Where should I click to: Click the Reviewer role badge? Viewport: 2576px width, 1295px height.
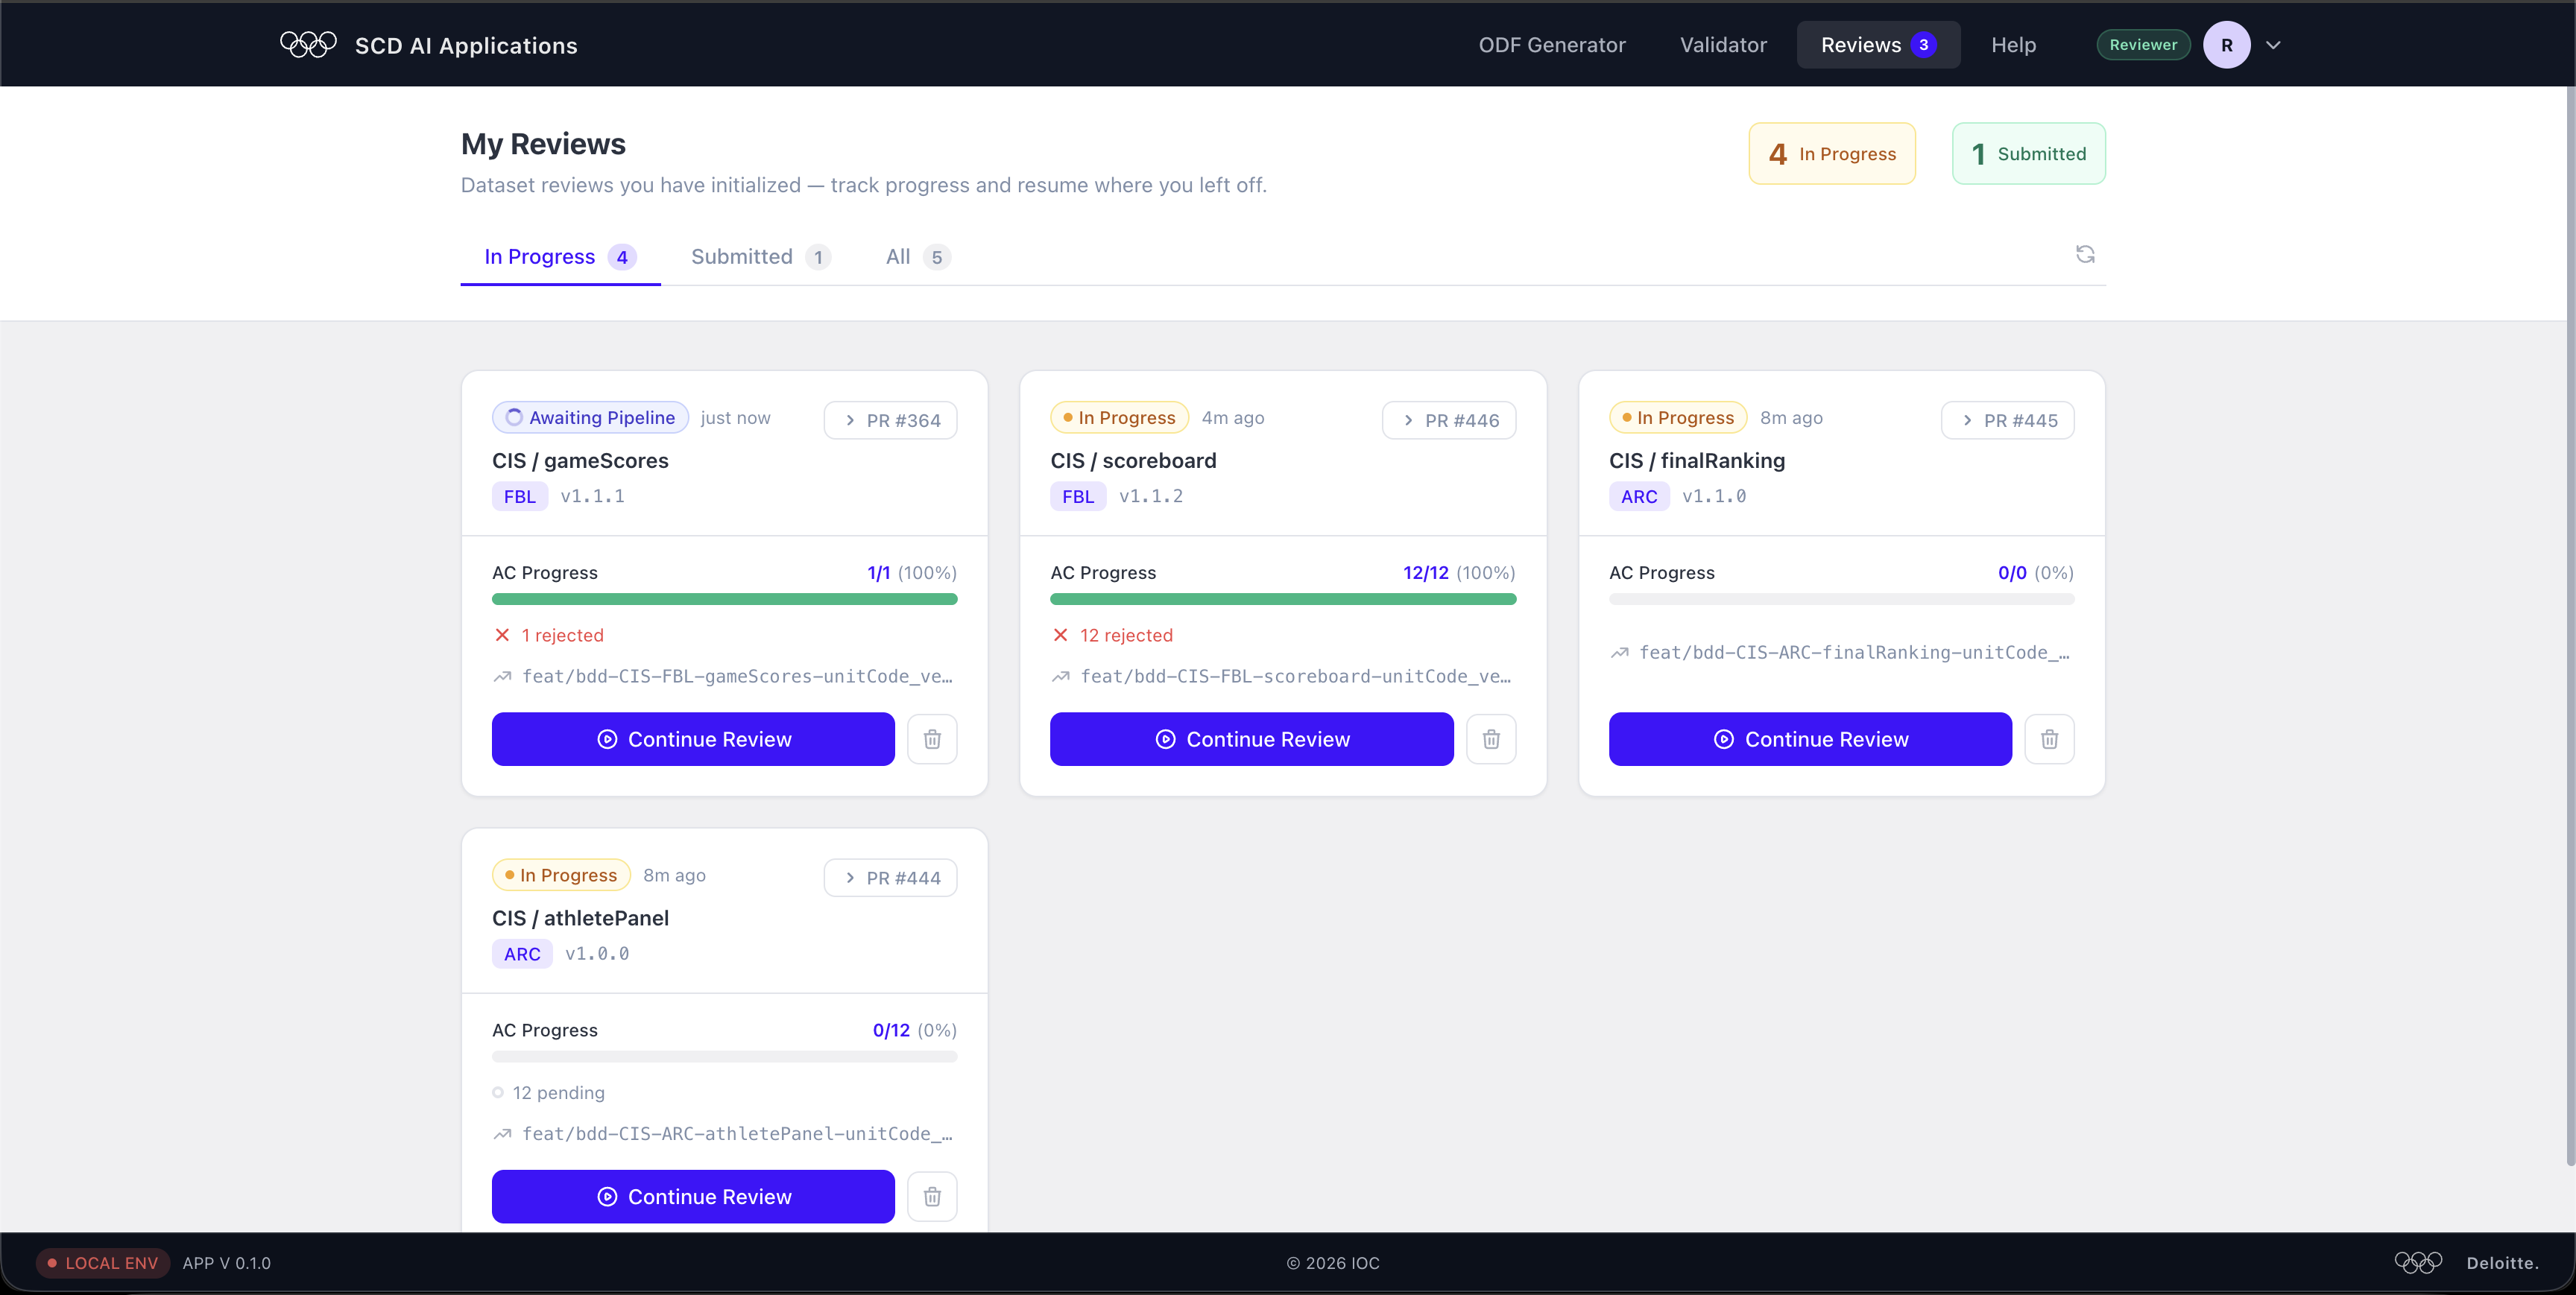pyautogui.click(x=2143, y=45)
